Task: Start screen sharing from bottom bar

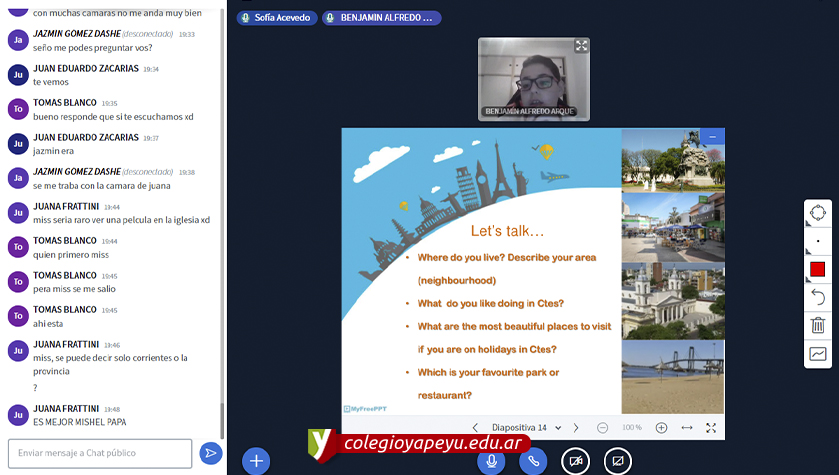Action: 618,460
